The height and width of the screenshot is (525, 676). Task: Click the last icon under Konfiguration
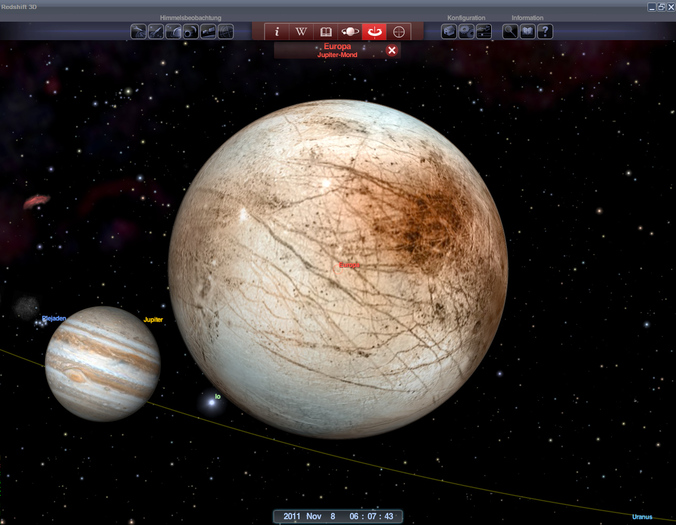click(484, 32)
